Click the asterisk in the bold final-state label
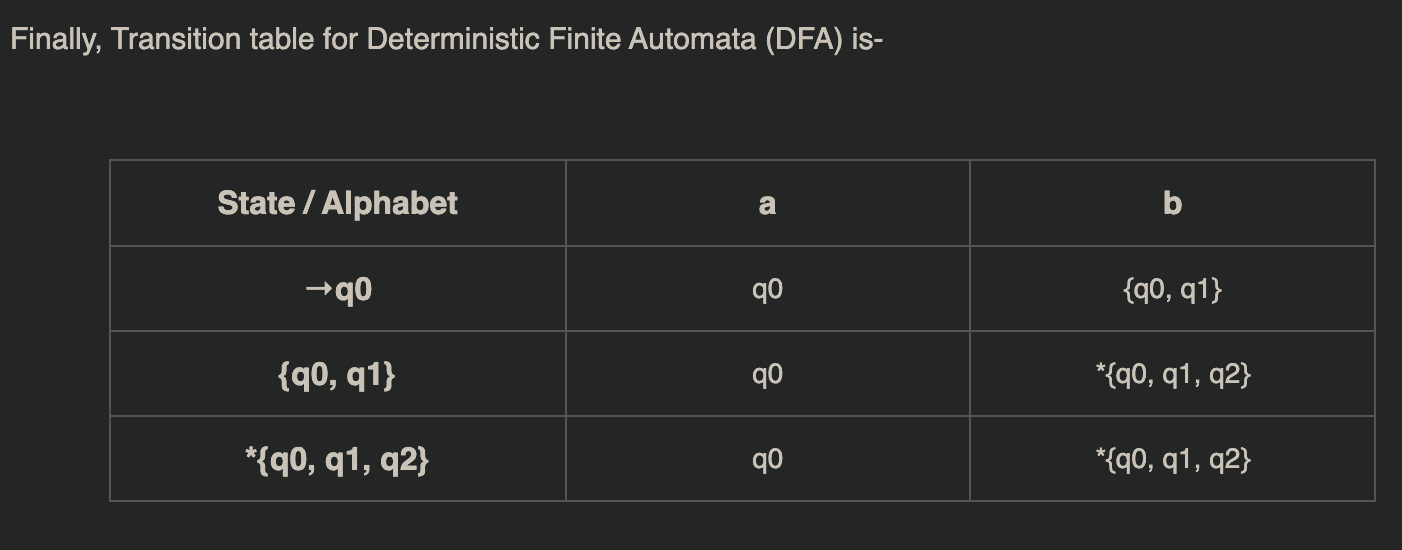Viewport: 1402px width, 550px height. point(250,457)
